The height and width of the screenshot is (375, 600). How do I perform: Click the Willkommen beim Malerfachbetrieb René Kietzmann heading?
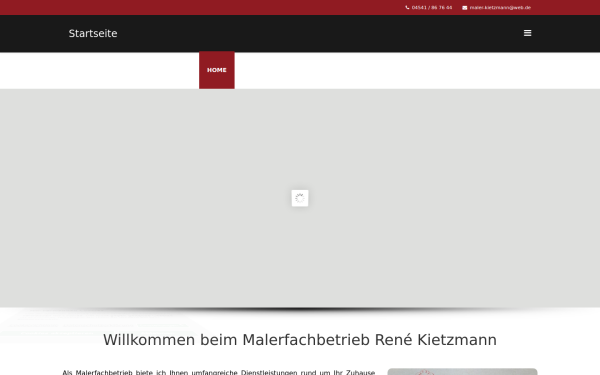pyautogui.click(x=300, y=340)
